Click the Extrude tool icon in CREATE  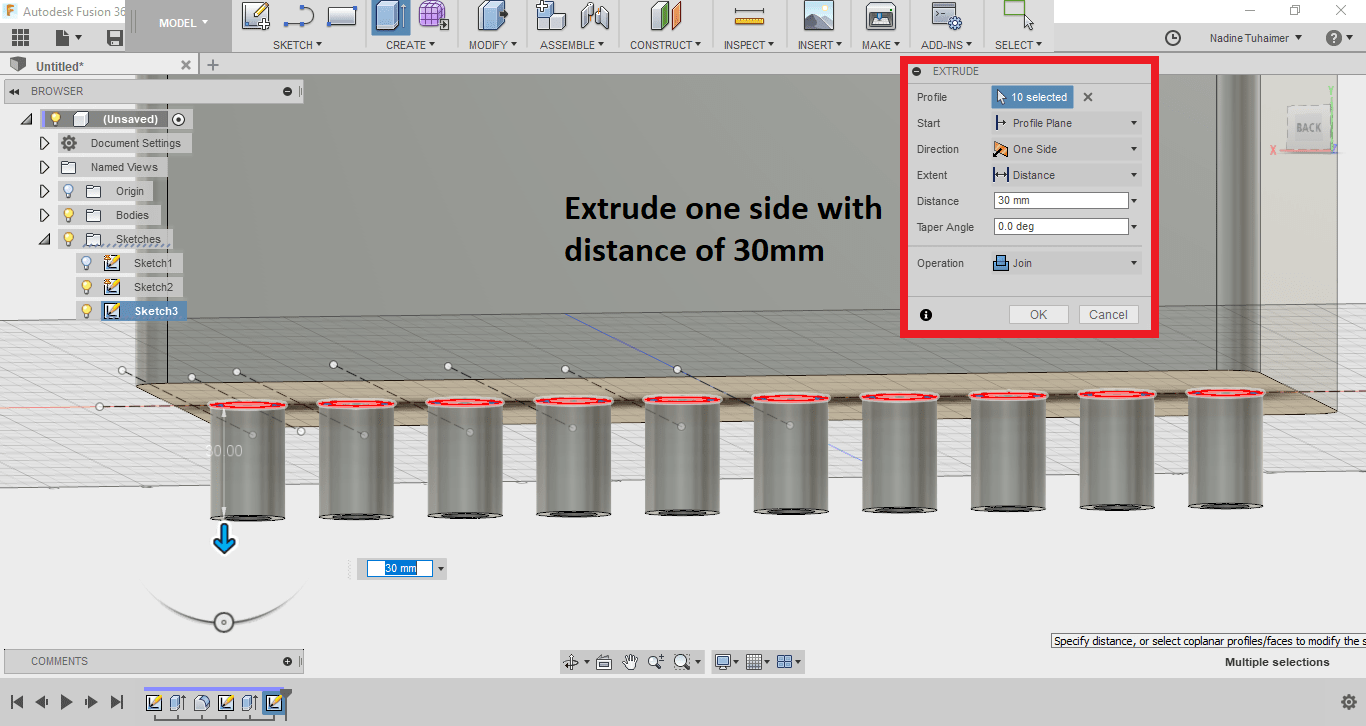coord(390,16)
